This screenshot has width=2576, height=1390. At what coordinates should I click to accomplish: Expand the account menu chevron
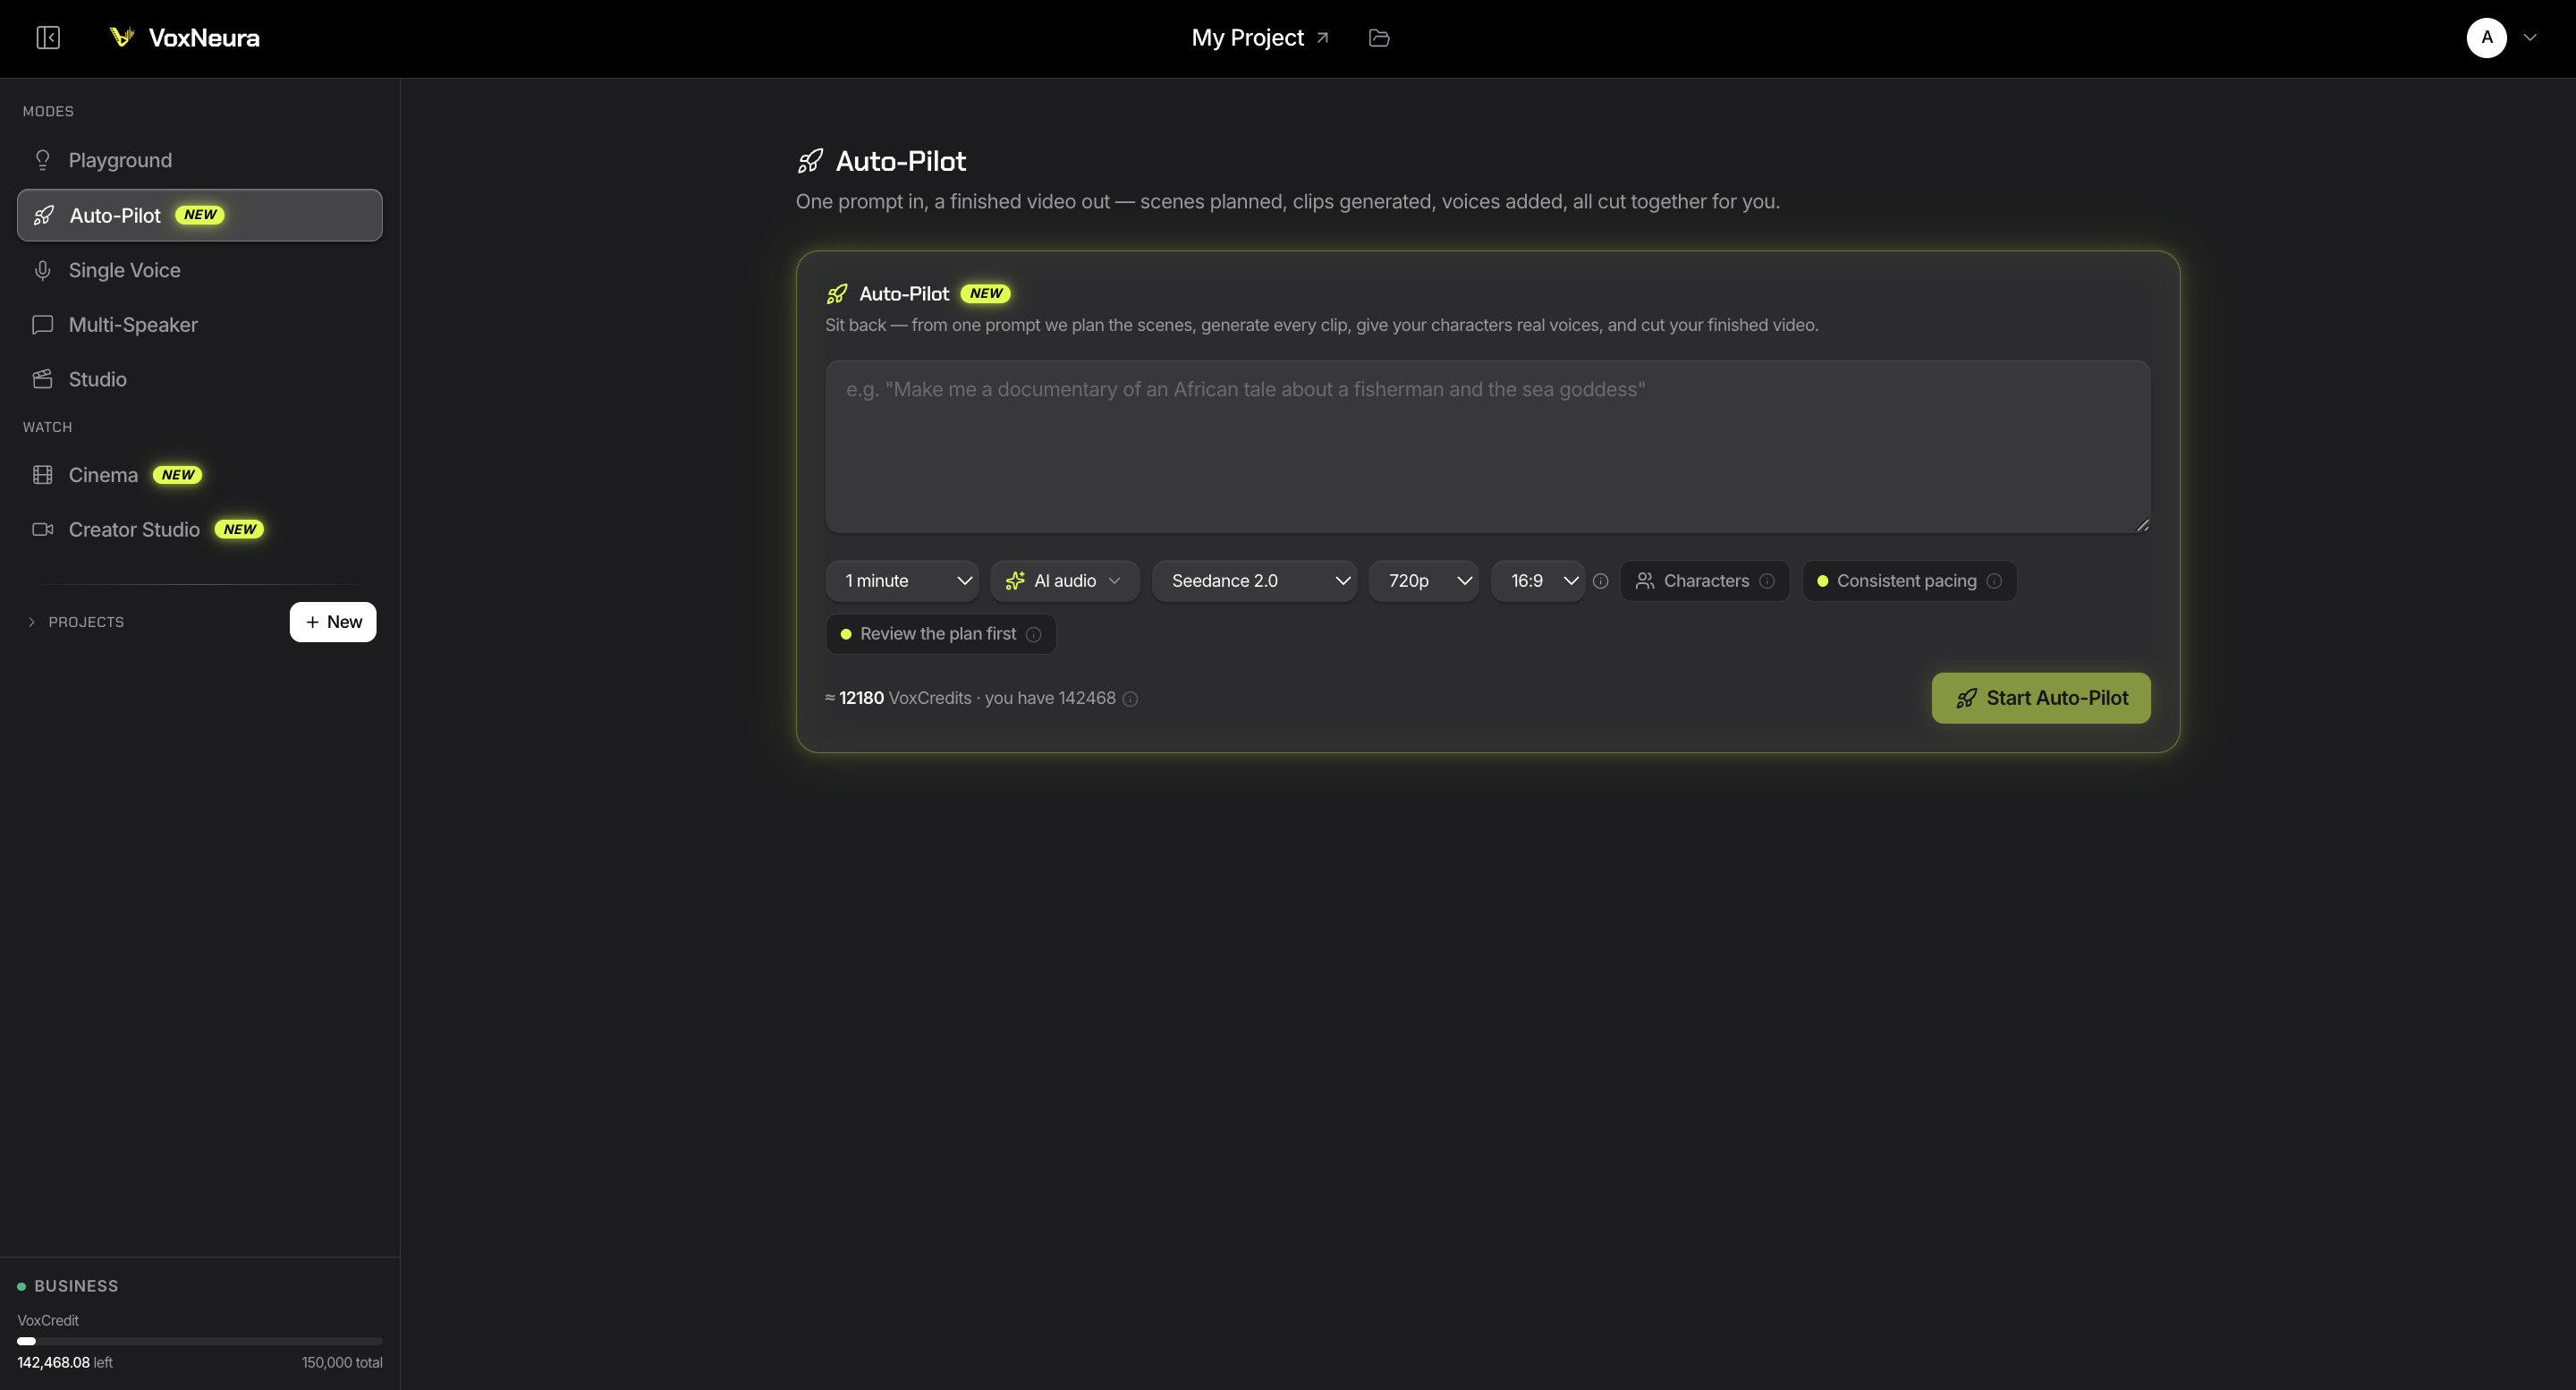click(x=2530, y=38)
